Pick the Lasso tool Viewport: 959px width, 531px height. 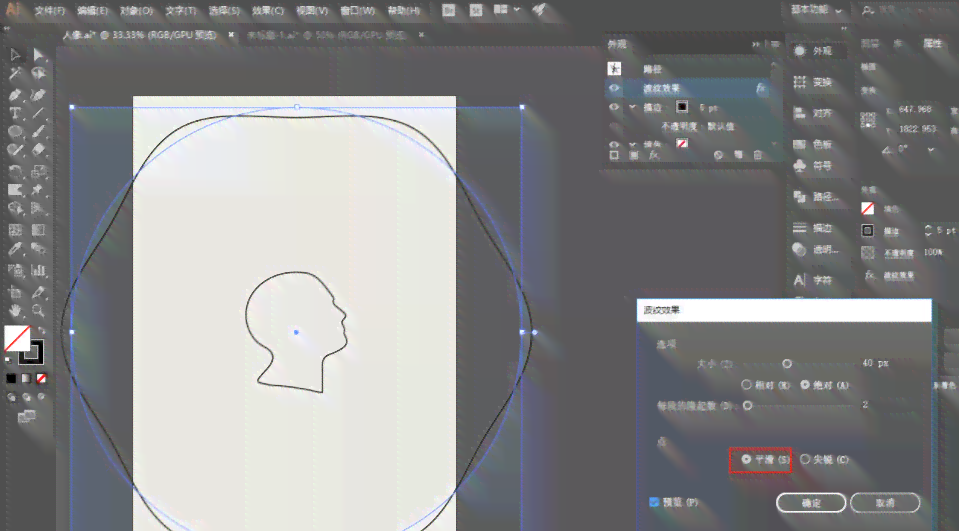pyautogui.click(x=39, y=74)
